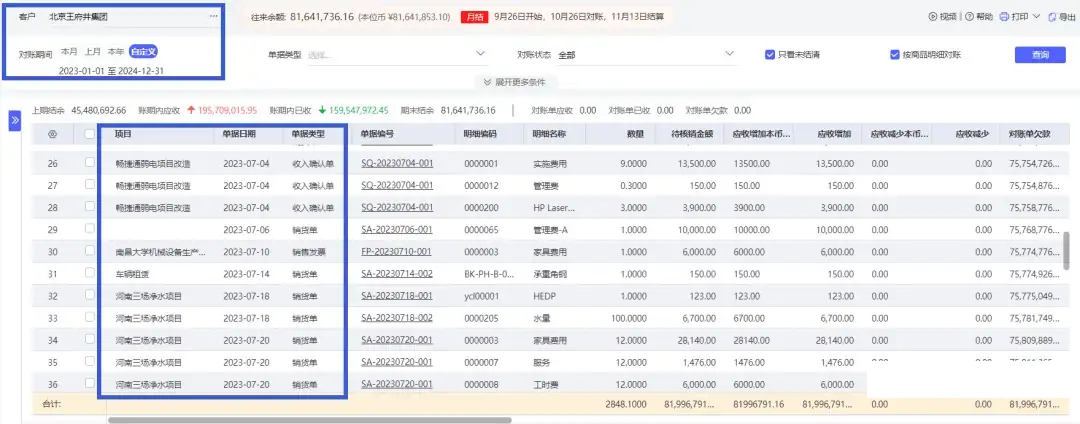The width and height of the screenshot is (1080, 424).
Task: Click the 车辆租赁 project cell
Action: 131,274
